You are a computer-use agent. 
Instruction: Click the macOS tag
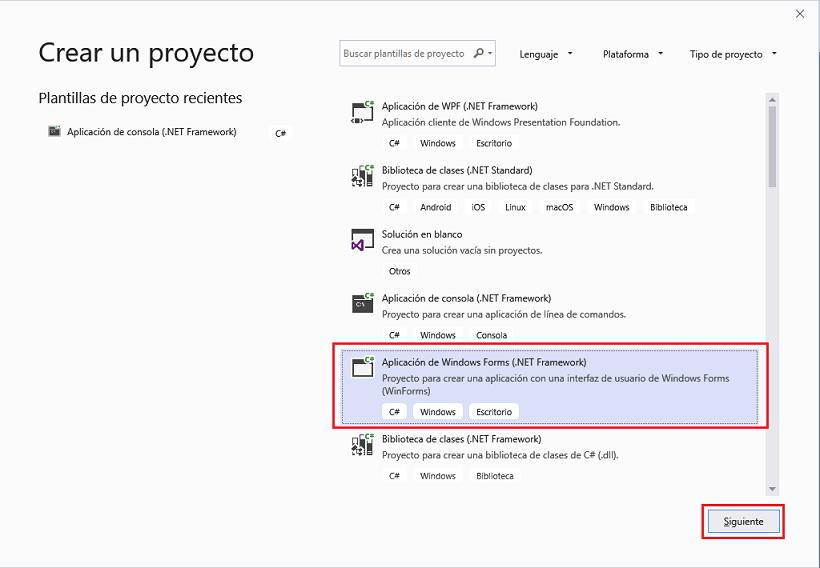pyautogui.click(x=560, y=207)
